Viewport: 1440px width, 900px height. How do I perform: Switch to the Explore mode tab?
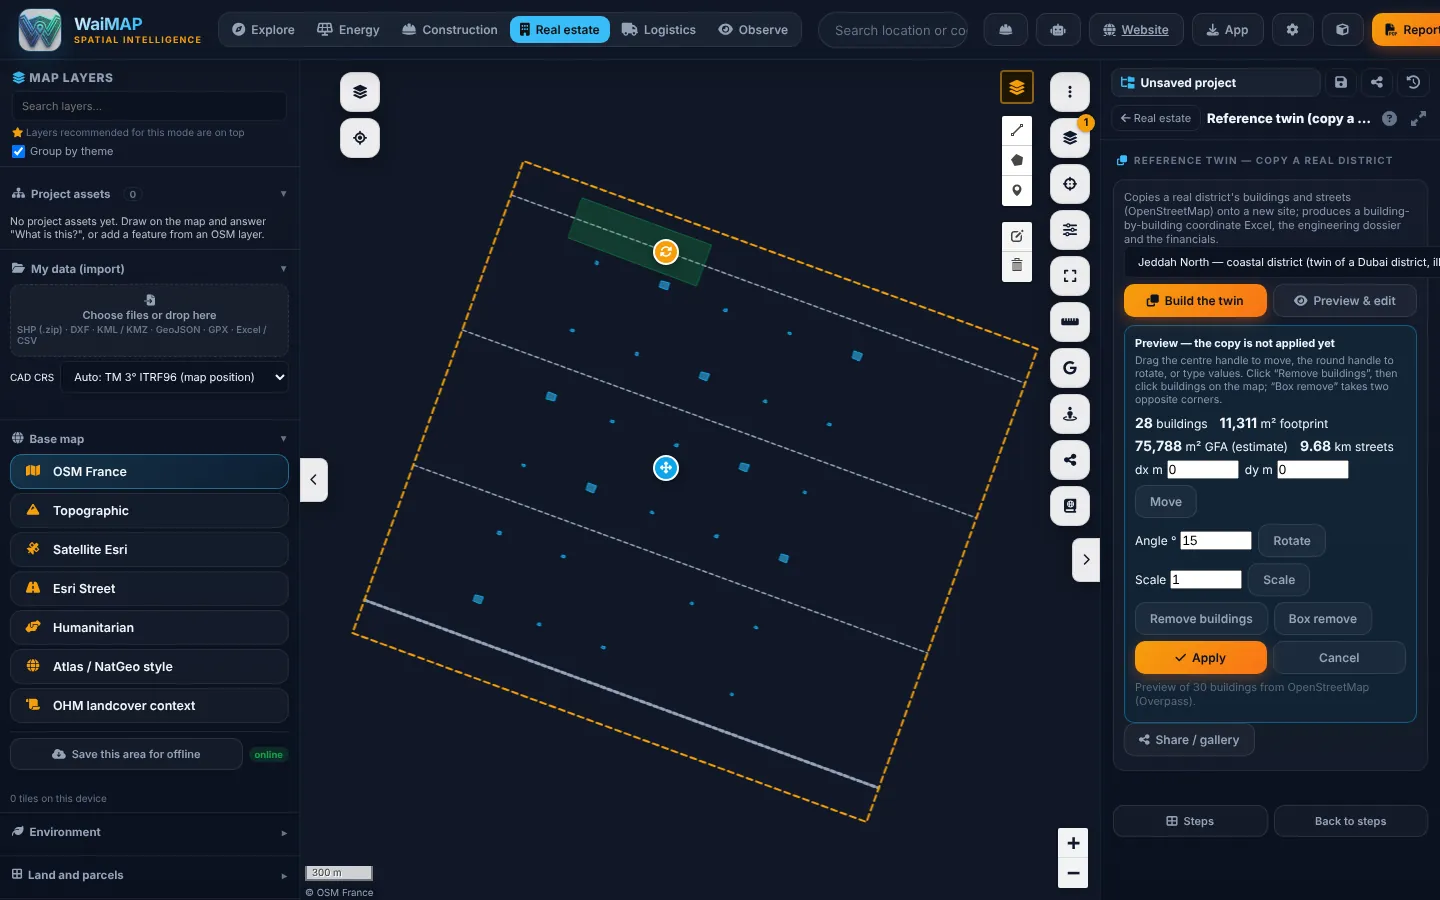pyautogui.click(x=264, y=30)
